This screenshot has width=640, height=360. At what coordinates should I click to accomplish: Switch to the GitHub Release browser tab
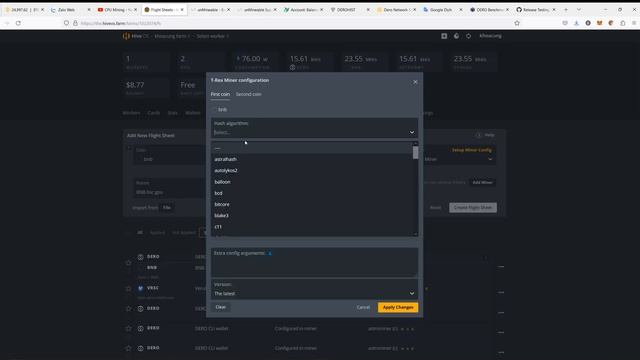pyautogui.click(x=535, y=10)
